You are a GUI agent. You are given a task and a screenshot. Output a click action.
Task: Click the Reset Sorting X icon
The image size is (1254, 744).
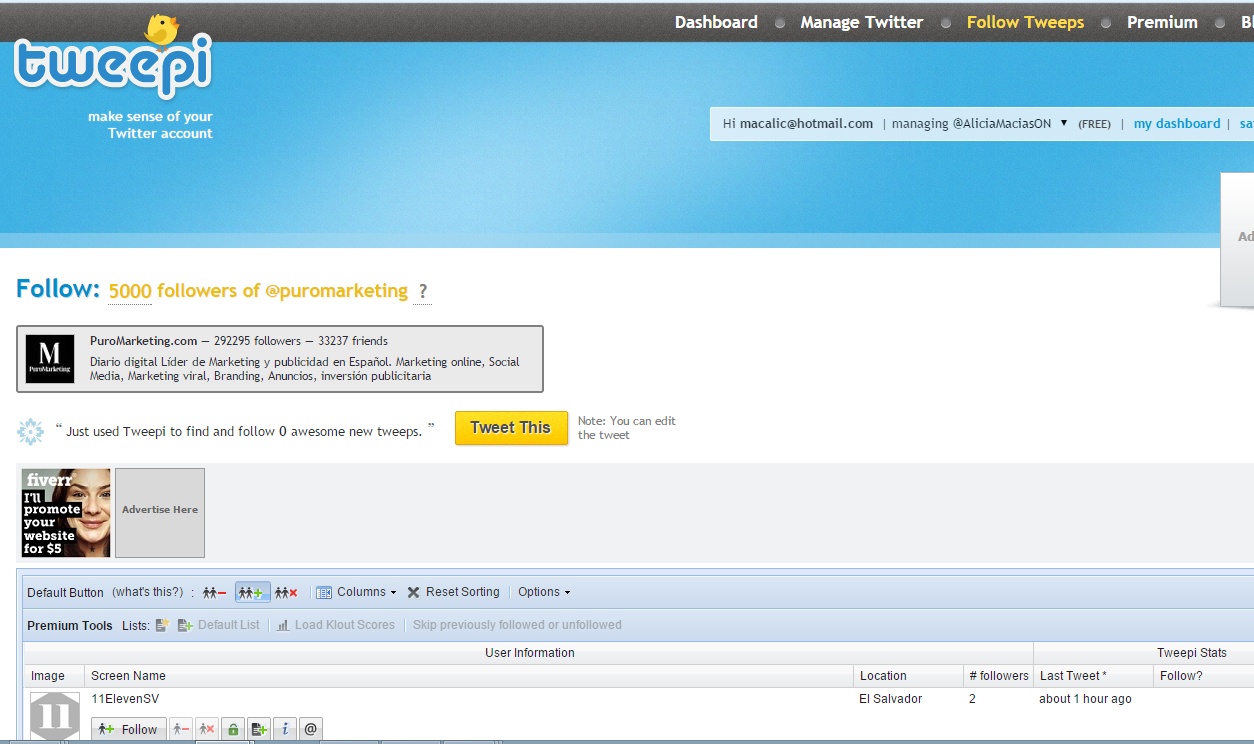pyautogui.click(x=414, y=592)
